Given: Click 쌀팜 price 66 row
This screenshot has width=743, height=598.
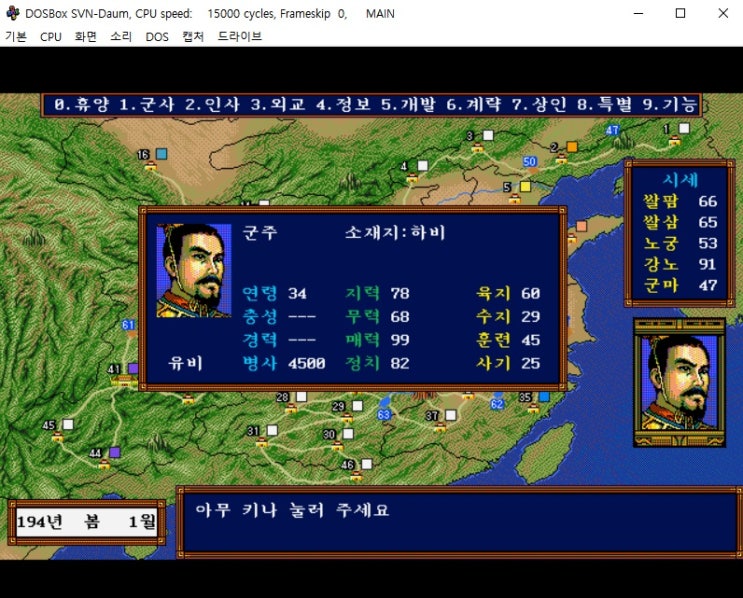Looking at the screenshot, I should [680, 201].
